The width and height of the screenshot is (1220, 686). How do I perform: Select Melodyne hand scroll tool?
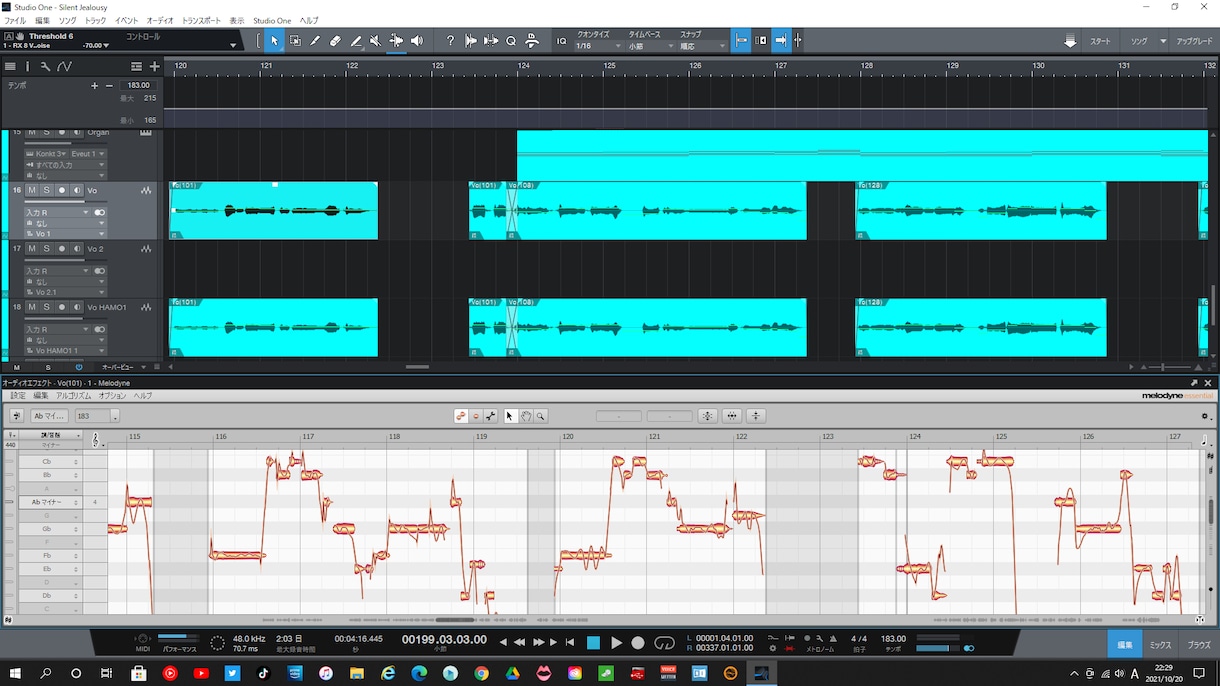tap(526, 416)
